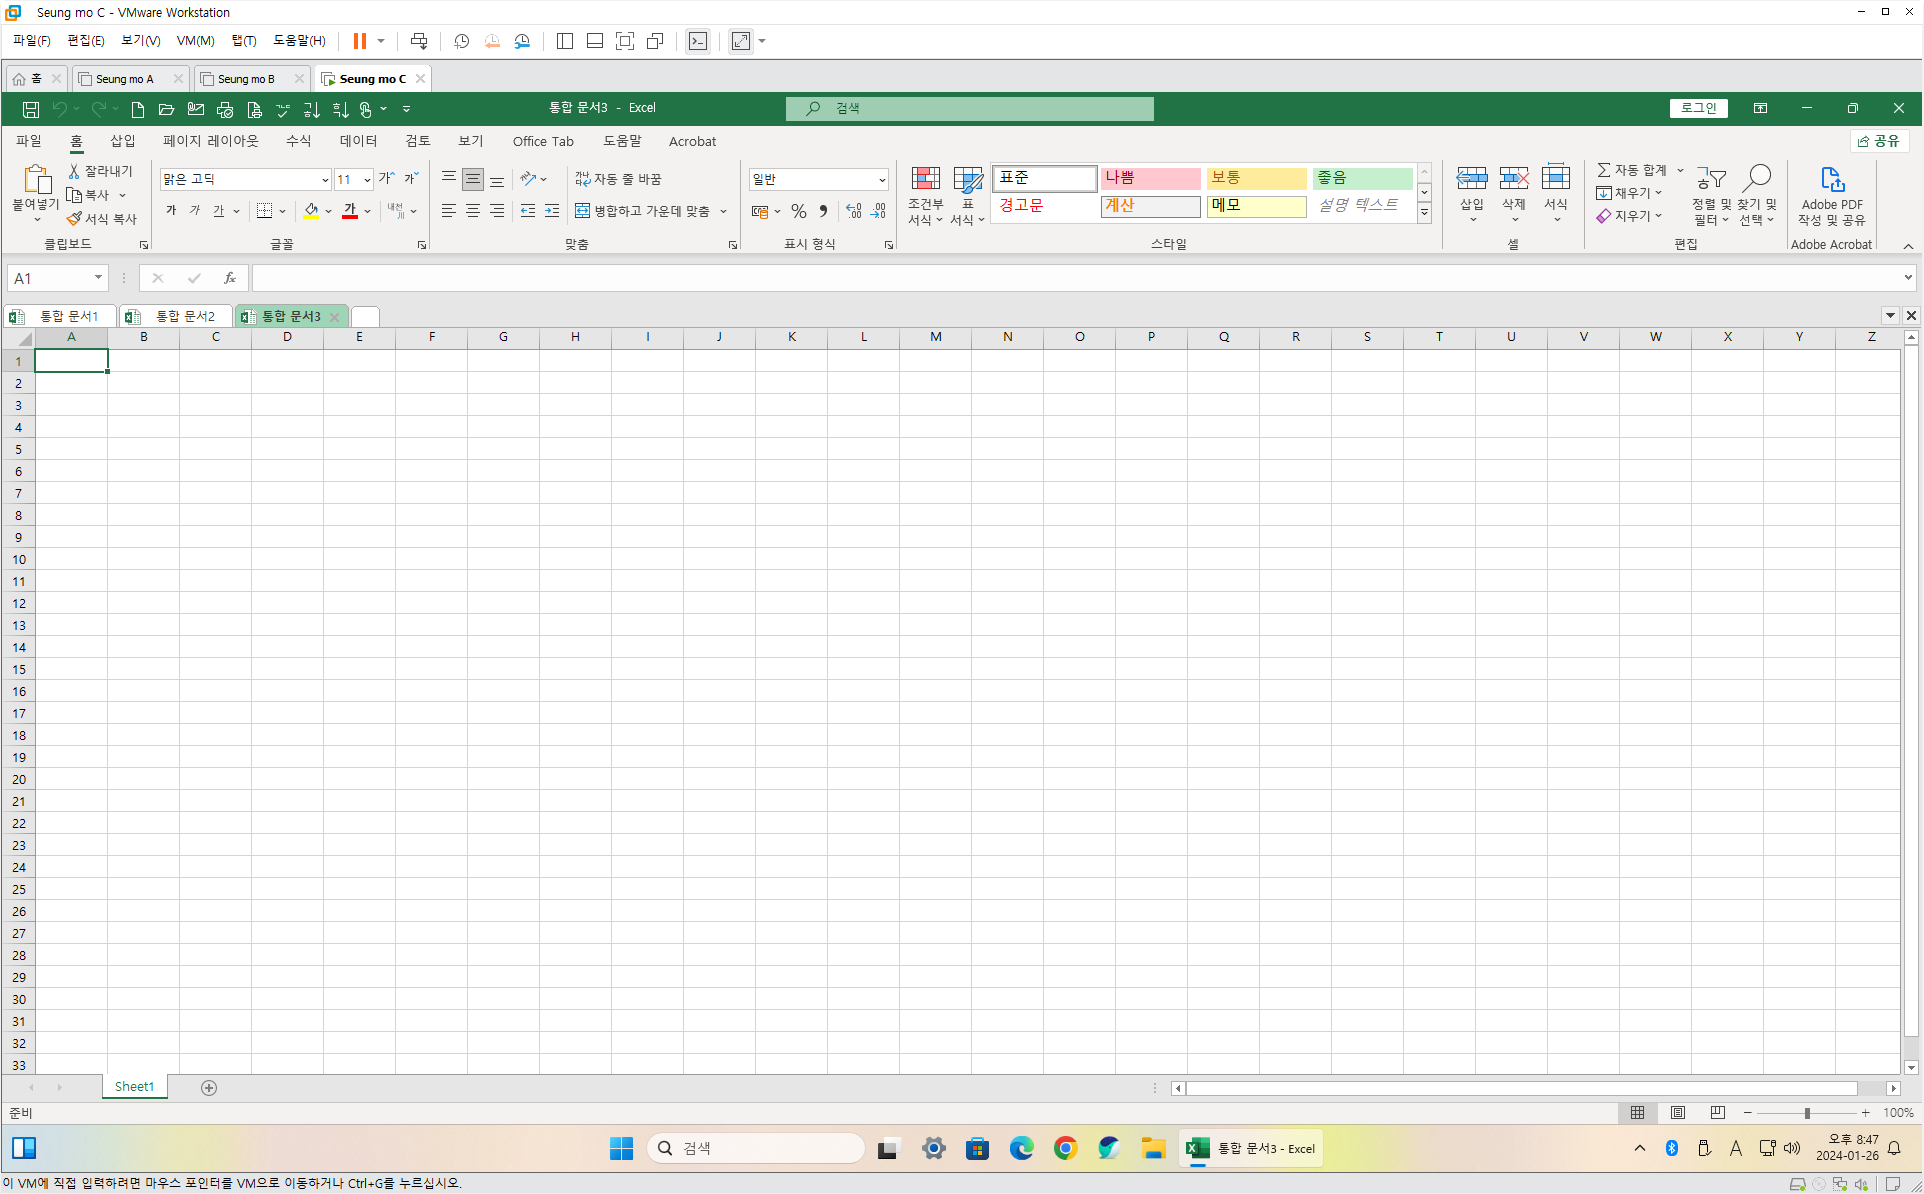Image resolution: width=1924 pixels, height=1194 pixels.
Task: Toggle bold text formatting
Action: (x=171, y=211)
